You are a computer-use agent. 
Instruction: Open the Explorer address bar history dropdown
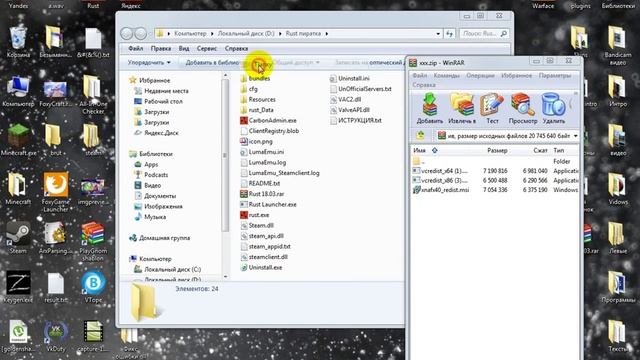[438, 33]
